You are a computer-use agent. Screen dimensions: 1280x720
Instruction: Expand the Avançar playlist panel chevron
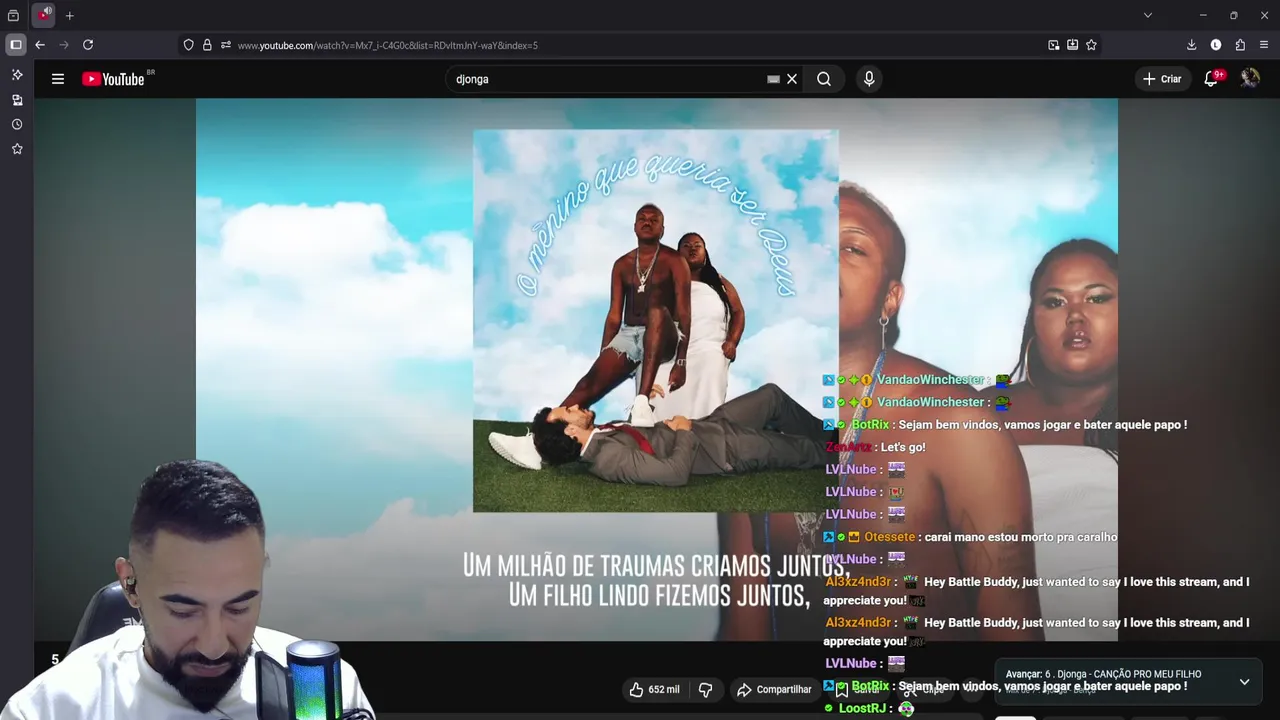[1244, 682]
